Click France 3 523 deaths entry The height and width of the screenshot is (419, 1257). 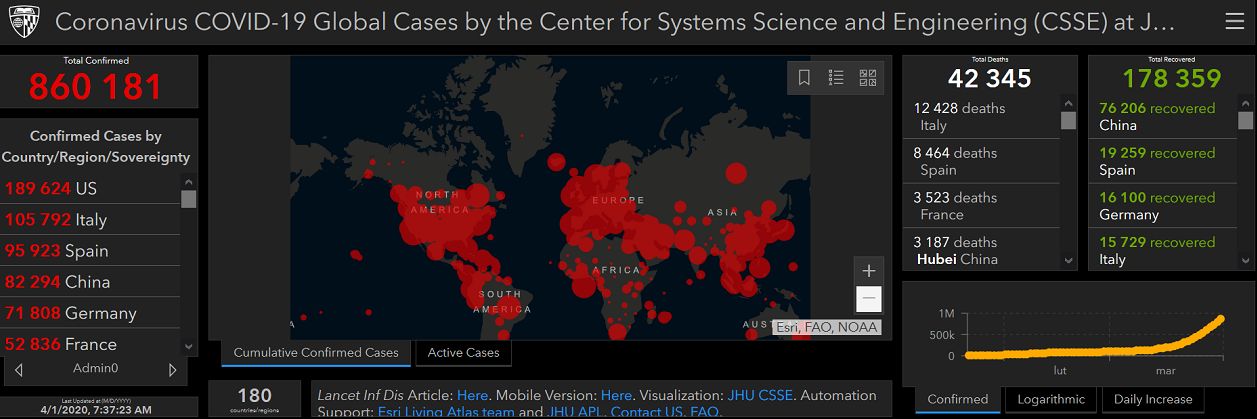(981, 206)
